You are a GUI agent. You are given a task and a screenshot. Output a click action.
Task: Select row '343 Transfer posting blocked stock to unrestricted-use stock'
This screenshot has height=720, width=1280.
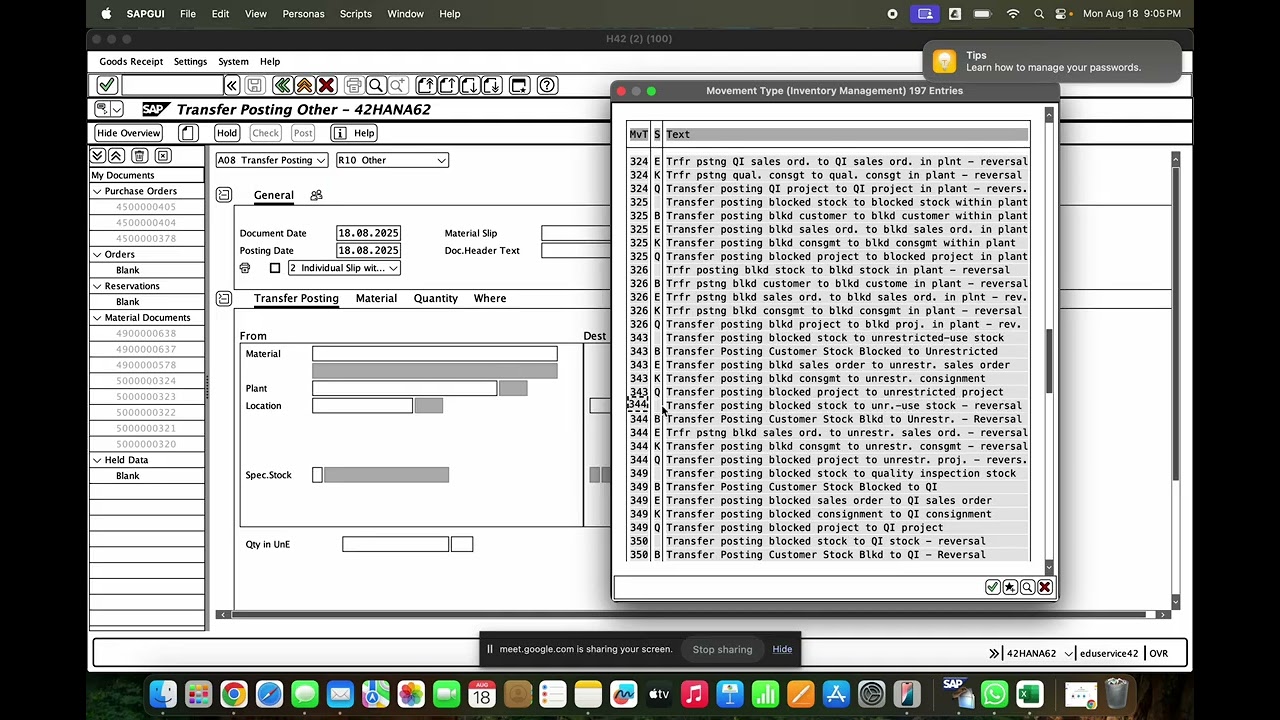[x=828, y=338]
